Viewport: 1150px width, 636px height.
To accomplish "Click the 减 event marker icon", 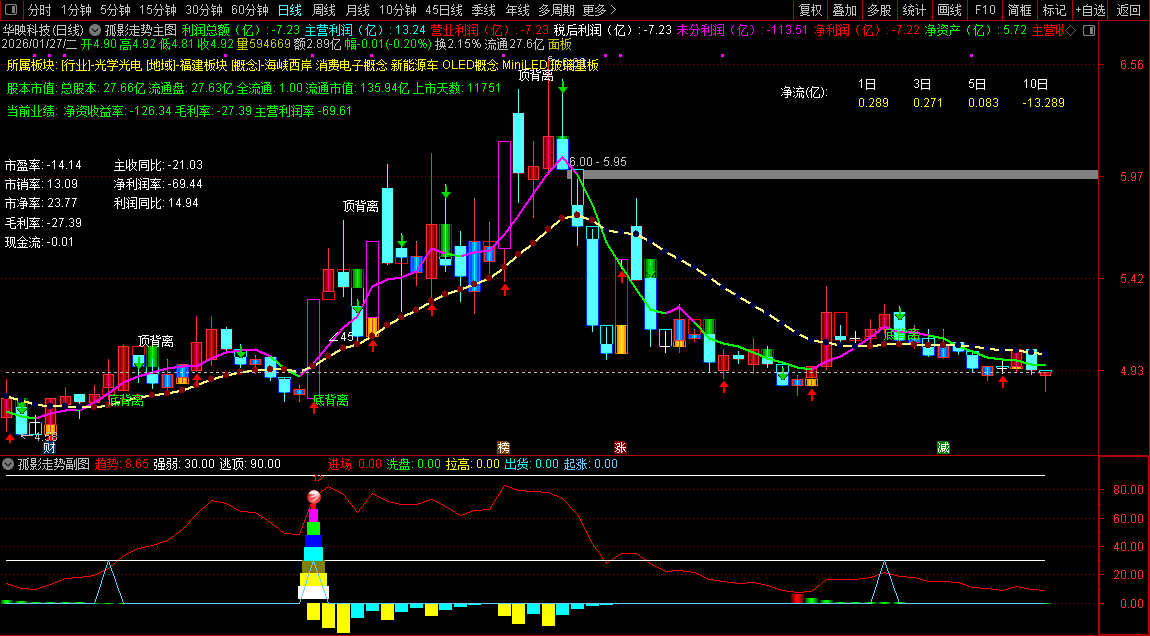I will 943,447.
